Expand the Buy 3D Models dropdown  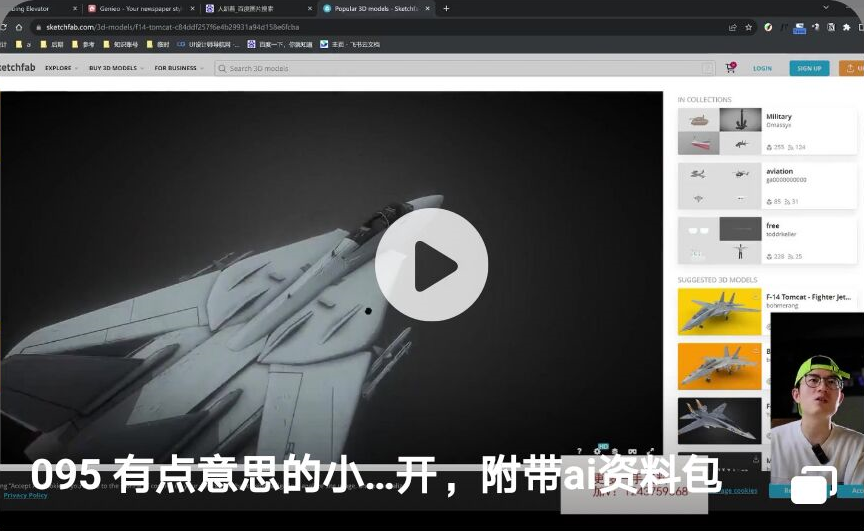point(115,68)
